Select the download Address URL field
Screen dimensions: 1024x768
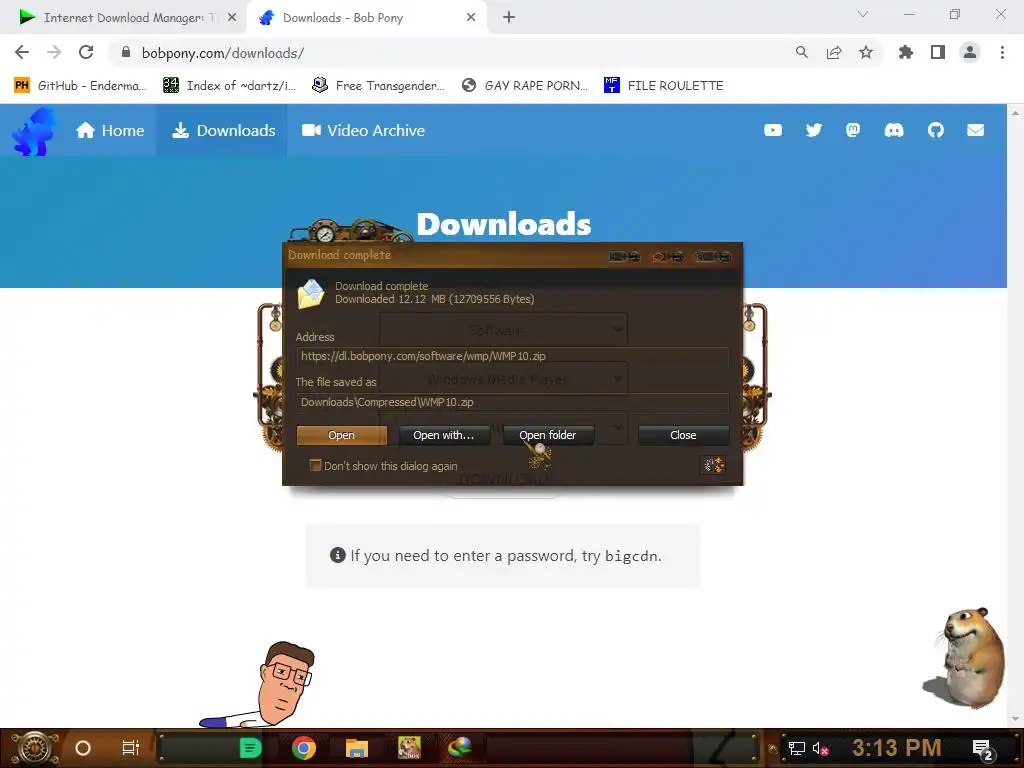point(513,356)
